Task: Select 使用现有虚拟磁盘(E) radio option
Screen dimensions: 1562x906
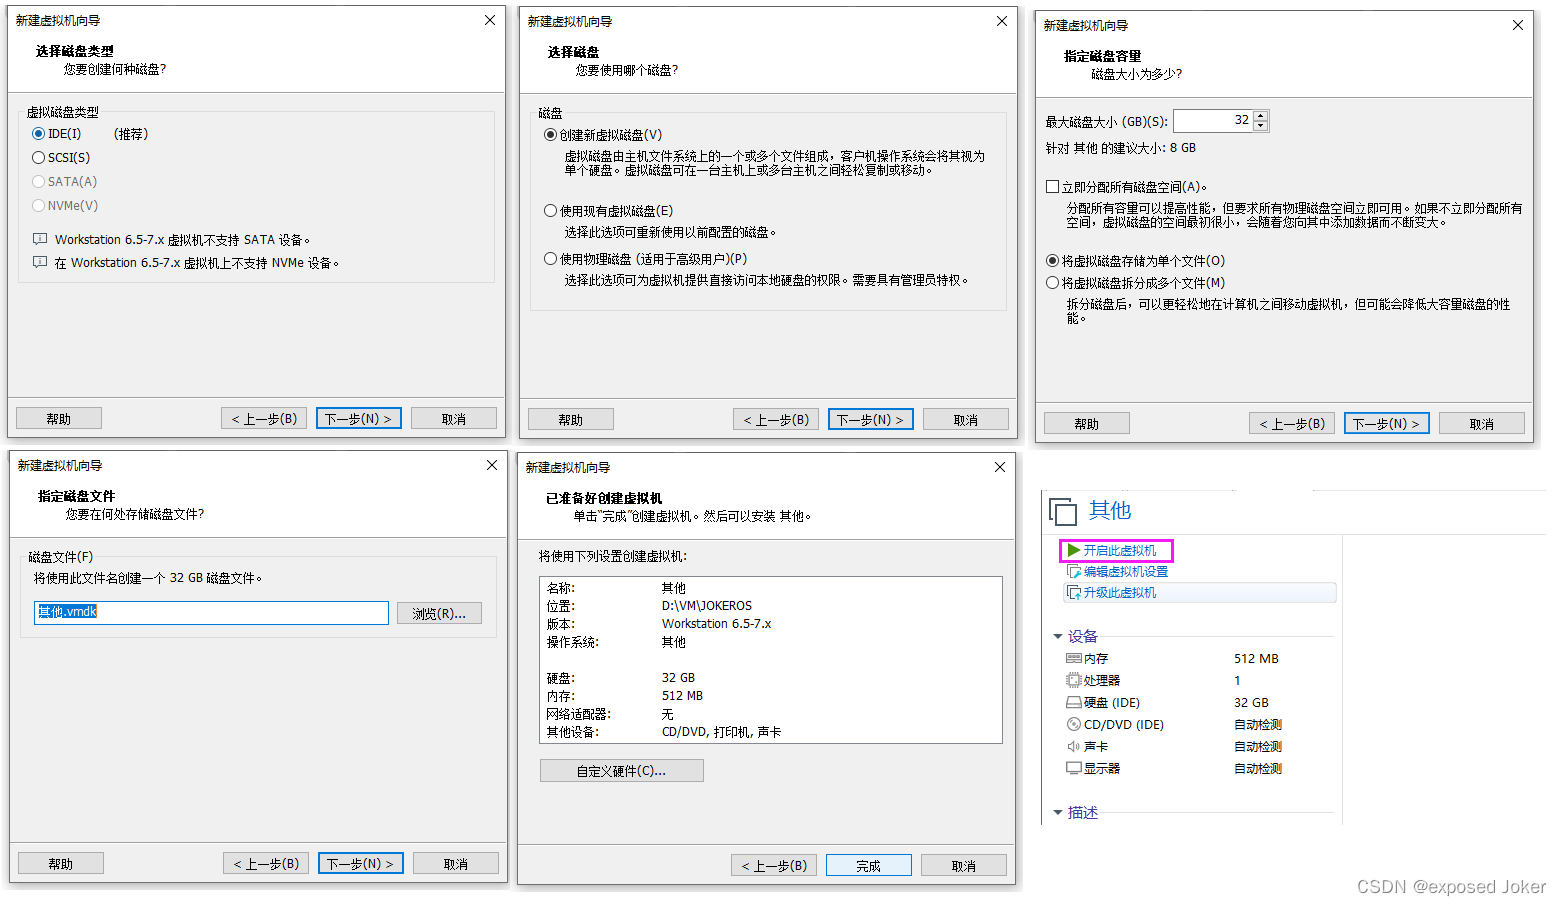Action: point(550,211)
